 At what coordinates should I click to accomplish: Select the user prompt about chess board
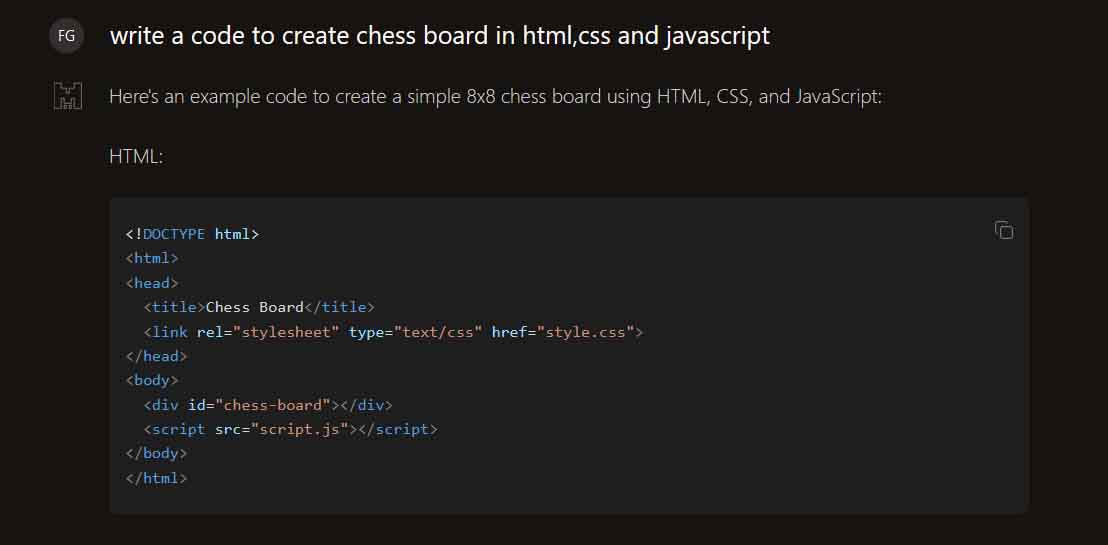tap(440, 35)
